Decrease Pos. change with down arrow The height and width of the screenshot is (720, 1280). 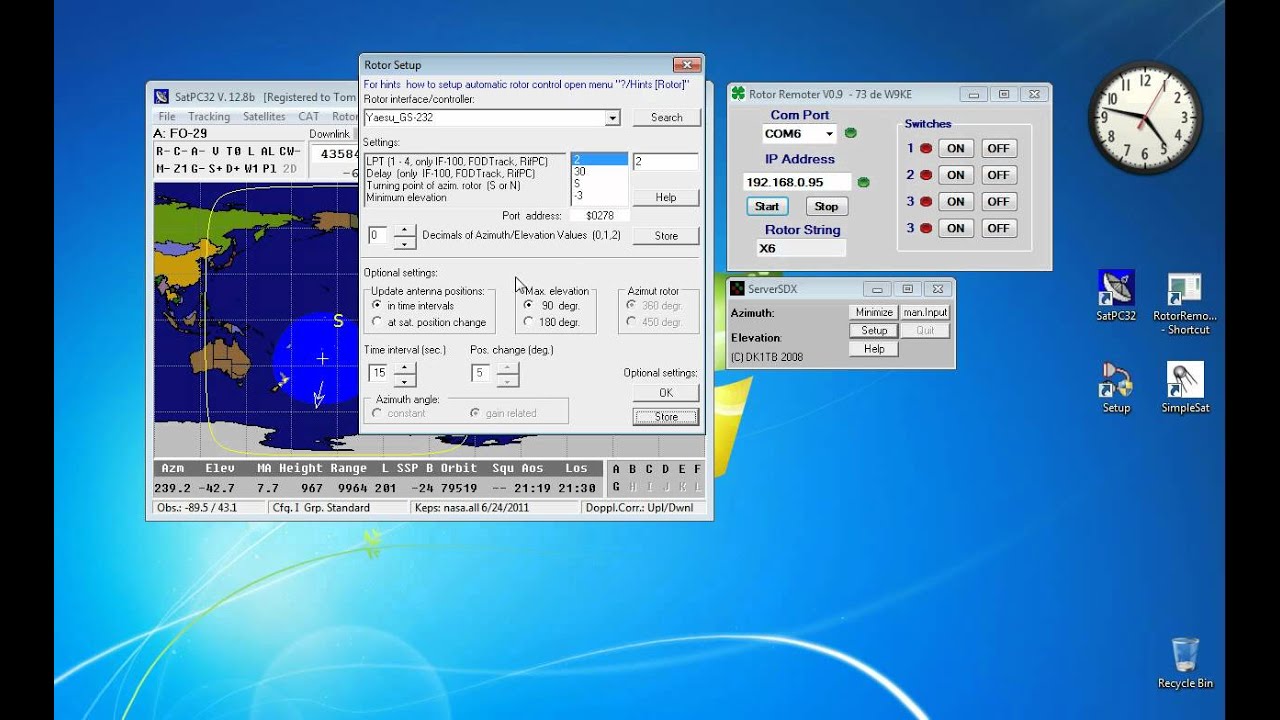[507, 379]
